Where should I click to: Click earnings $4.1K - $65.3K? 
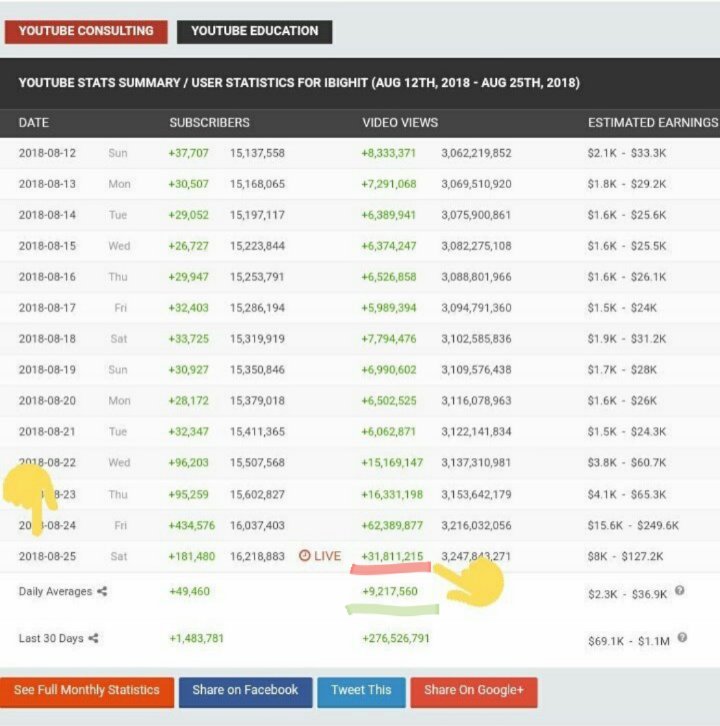pyautogui.click(x=627, y=494)
